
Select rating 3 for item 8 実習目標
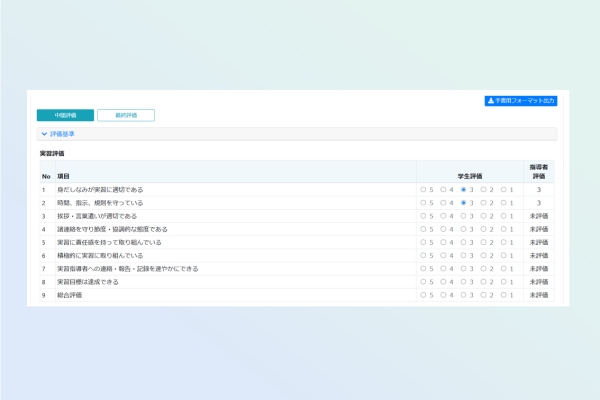[x=463, y=282]
